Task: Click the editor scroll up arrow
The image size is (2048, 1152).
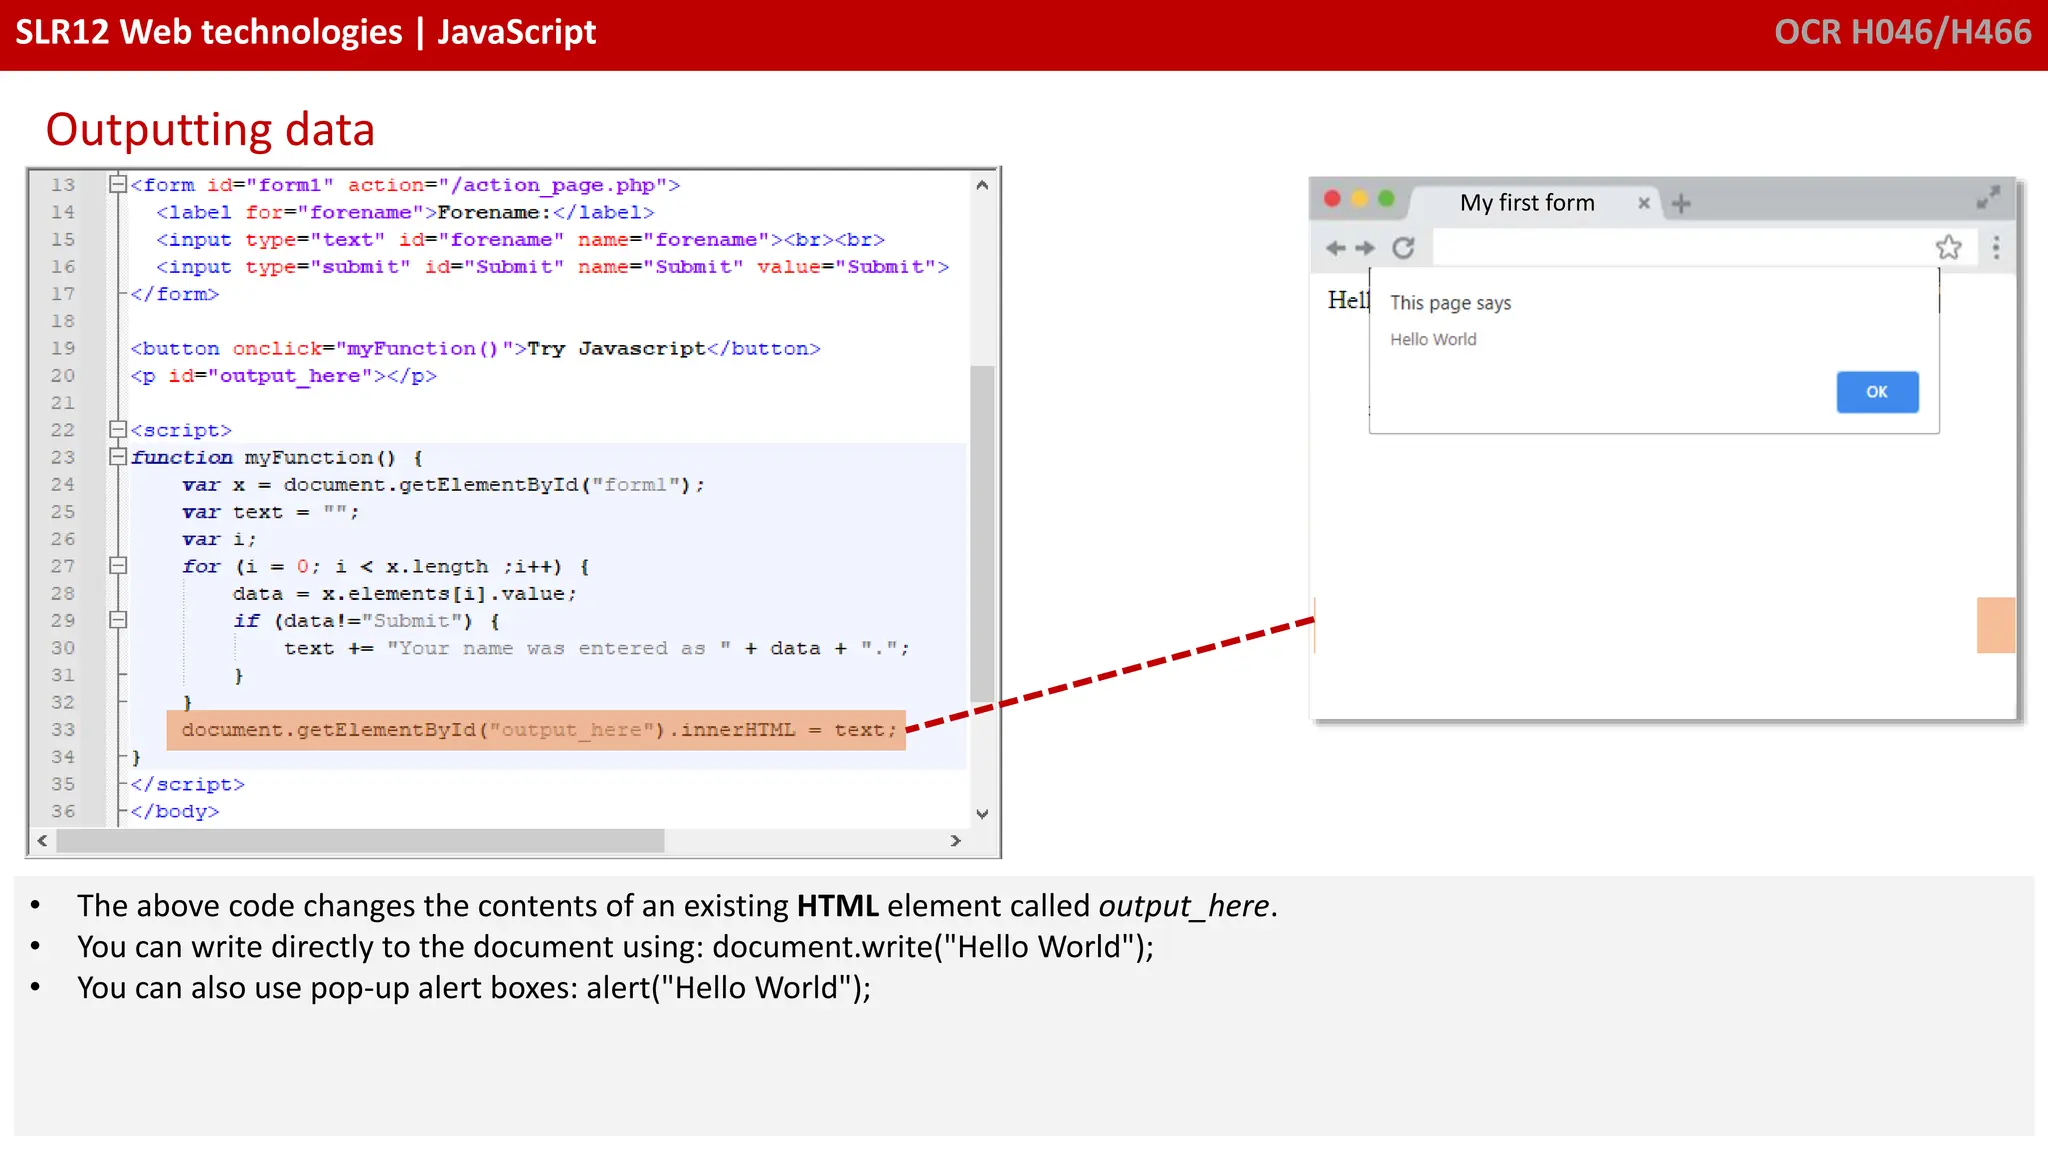Action: point(982,185)
